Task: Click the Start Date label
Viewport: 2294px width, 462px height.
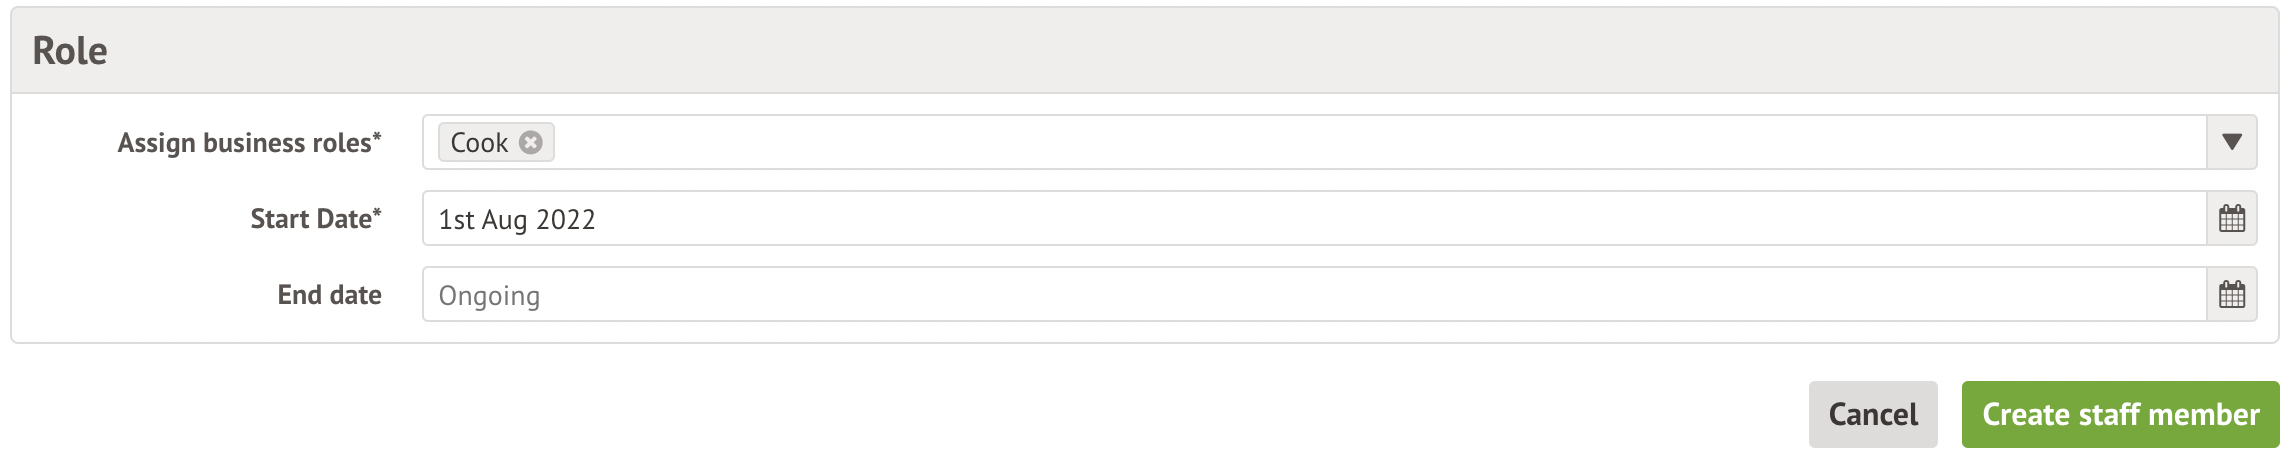Action: pyautogui.click(x=310, y=219)
